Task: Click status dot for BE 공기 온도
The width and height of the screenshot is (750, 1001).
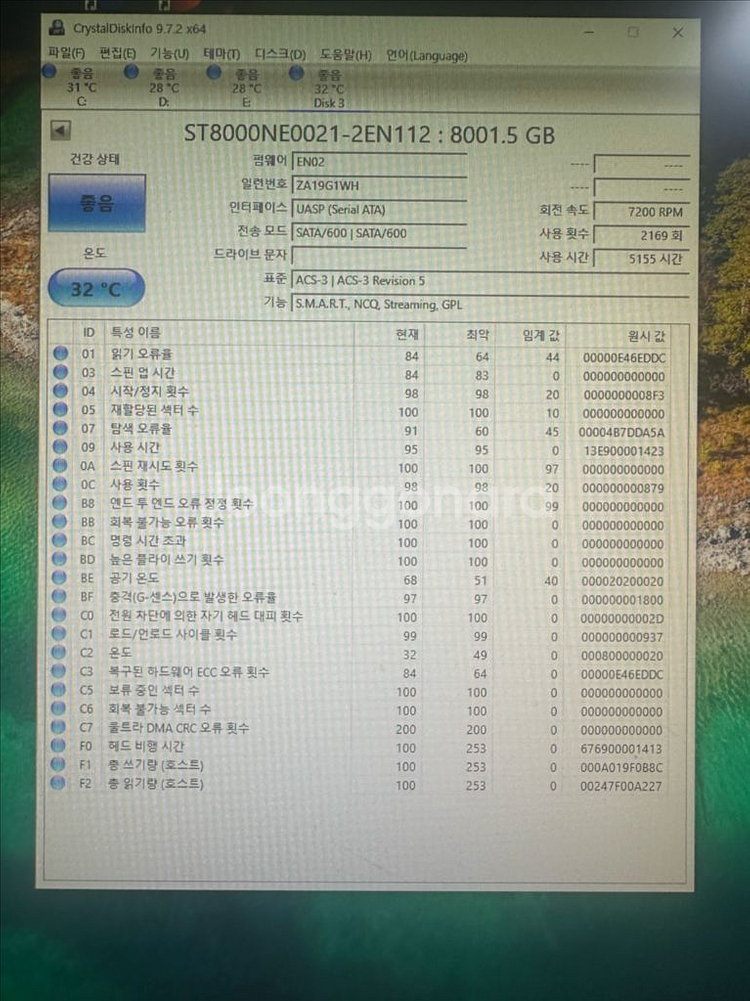Action: click(59, 577)
